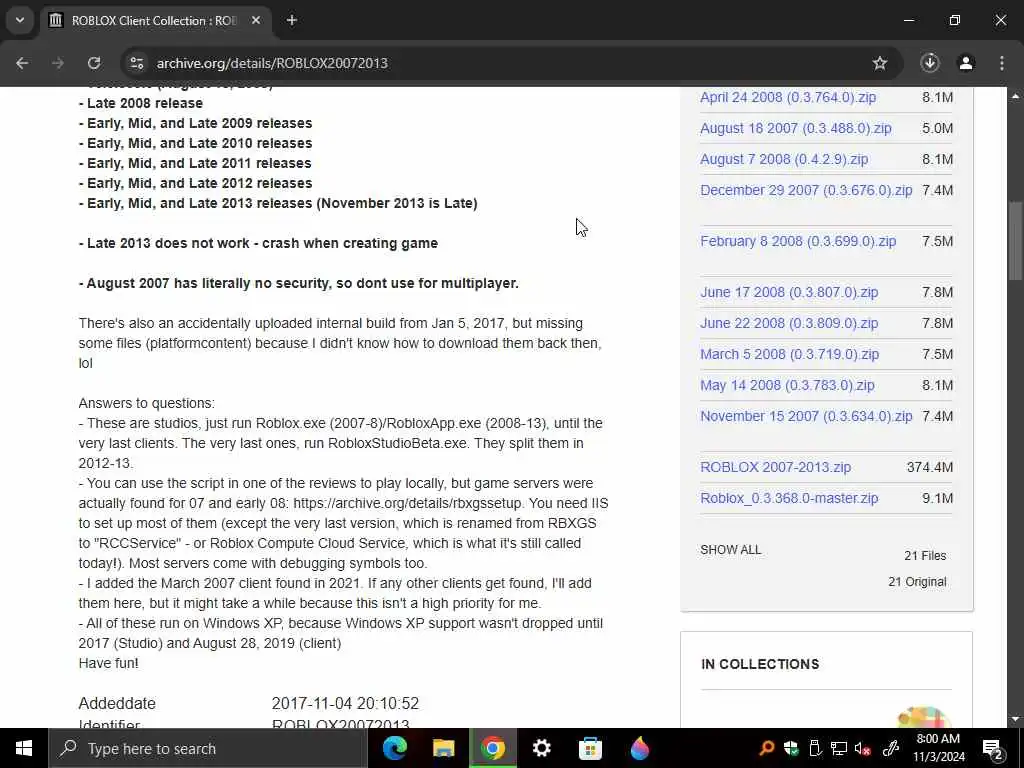The height and width of the screenshot is (768, 1024).
Task: Download November 15 2007 (0.3.634.0).zip
Action: coord(806,416)
